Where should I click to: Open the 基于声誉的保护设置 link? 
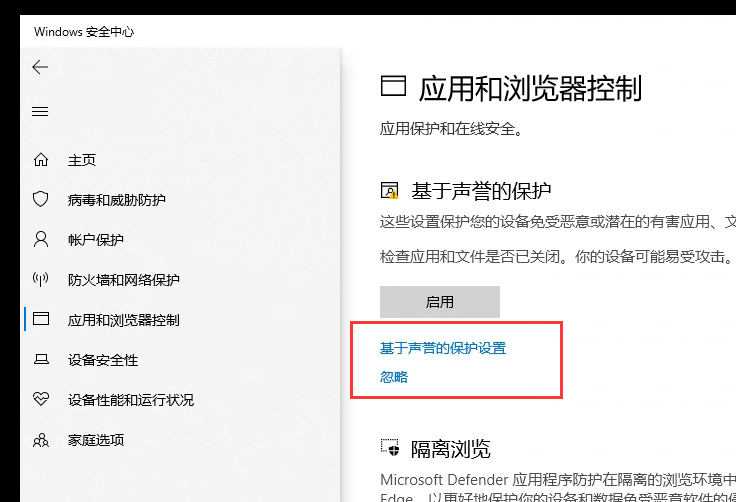[x=443, y=348]
